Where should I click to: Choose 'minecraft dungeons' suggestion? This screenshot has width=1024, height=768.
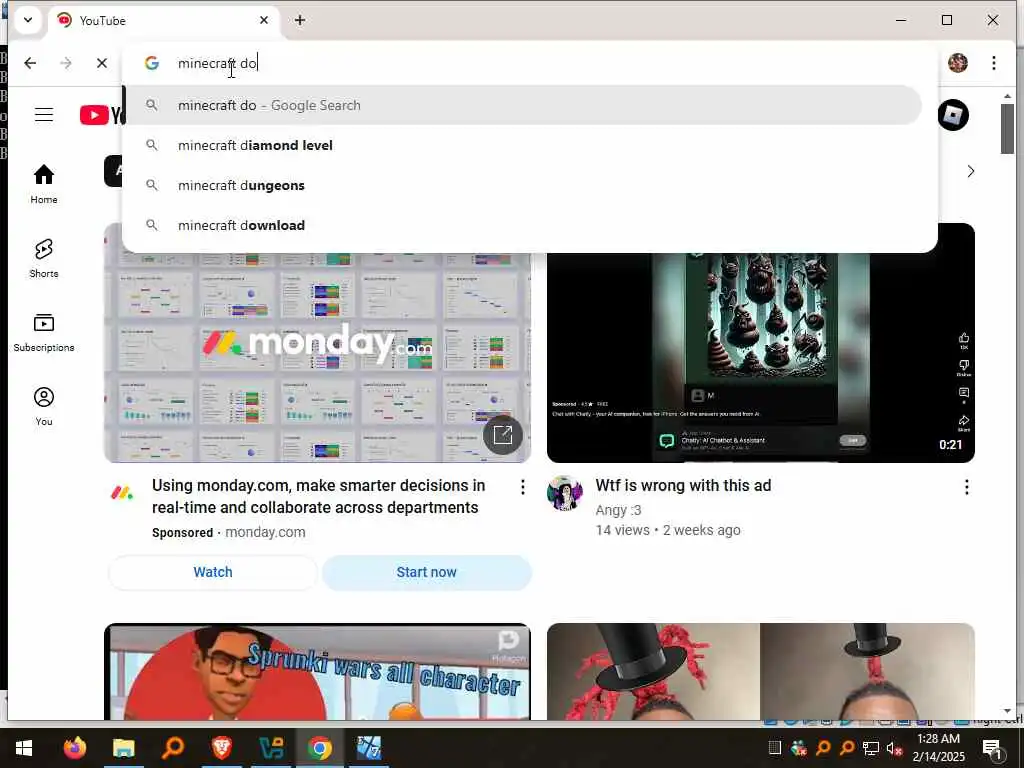click(522, 185)
